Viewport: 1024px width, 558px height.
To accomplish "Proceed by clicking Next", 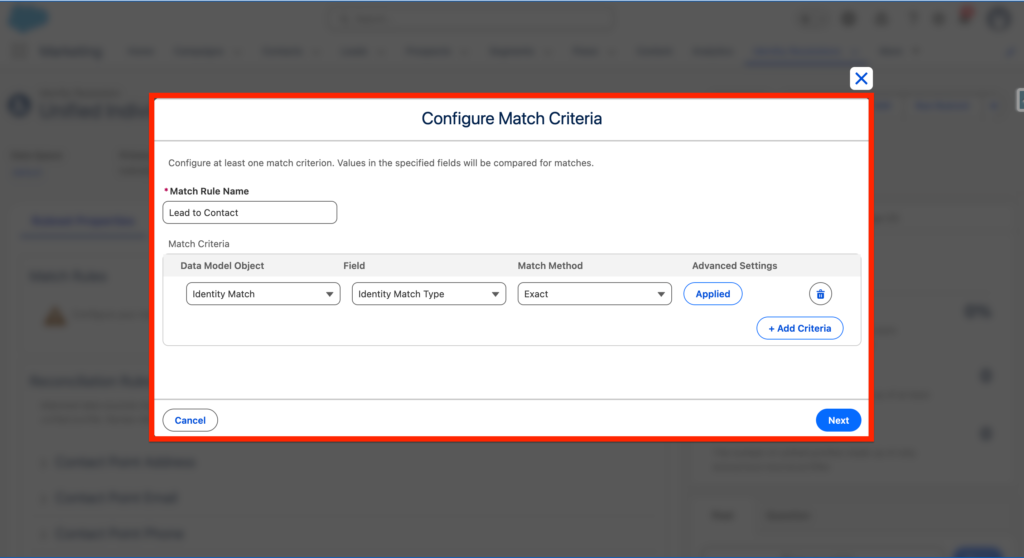I will pyautogui.click(x=838, y=420).
